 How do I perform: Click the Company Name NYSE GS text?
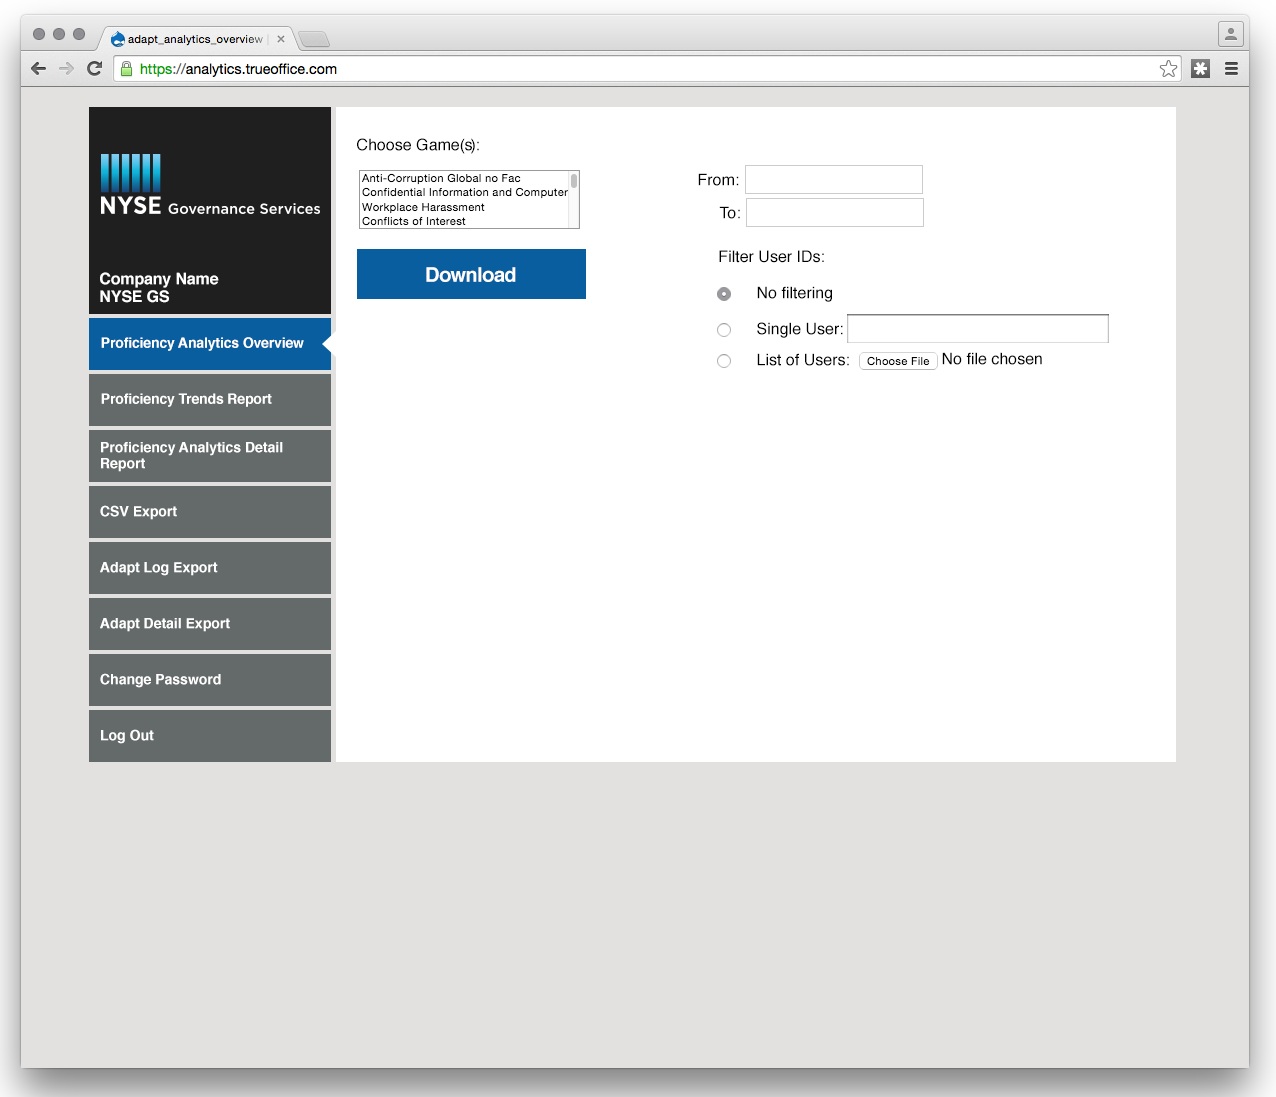pos(159,288)
